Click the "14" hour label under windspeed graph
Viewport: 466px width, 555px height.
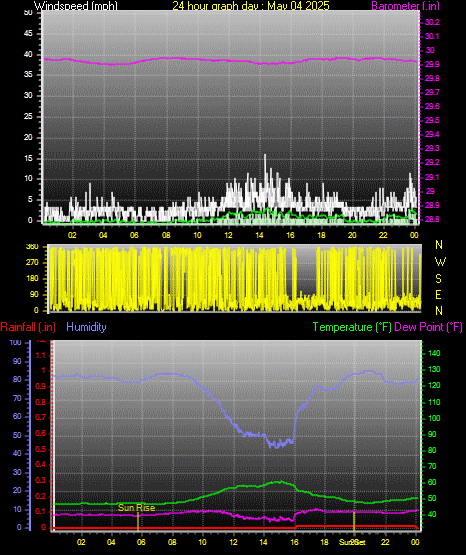coord(259,235)
